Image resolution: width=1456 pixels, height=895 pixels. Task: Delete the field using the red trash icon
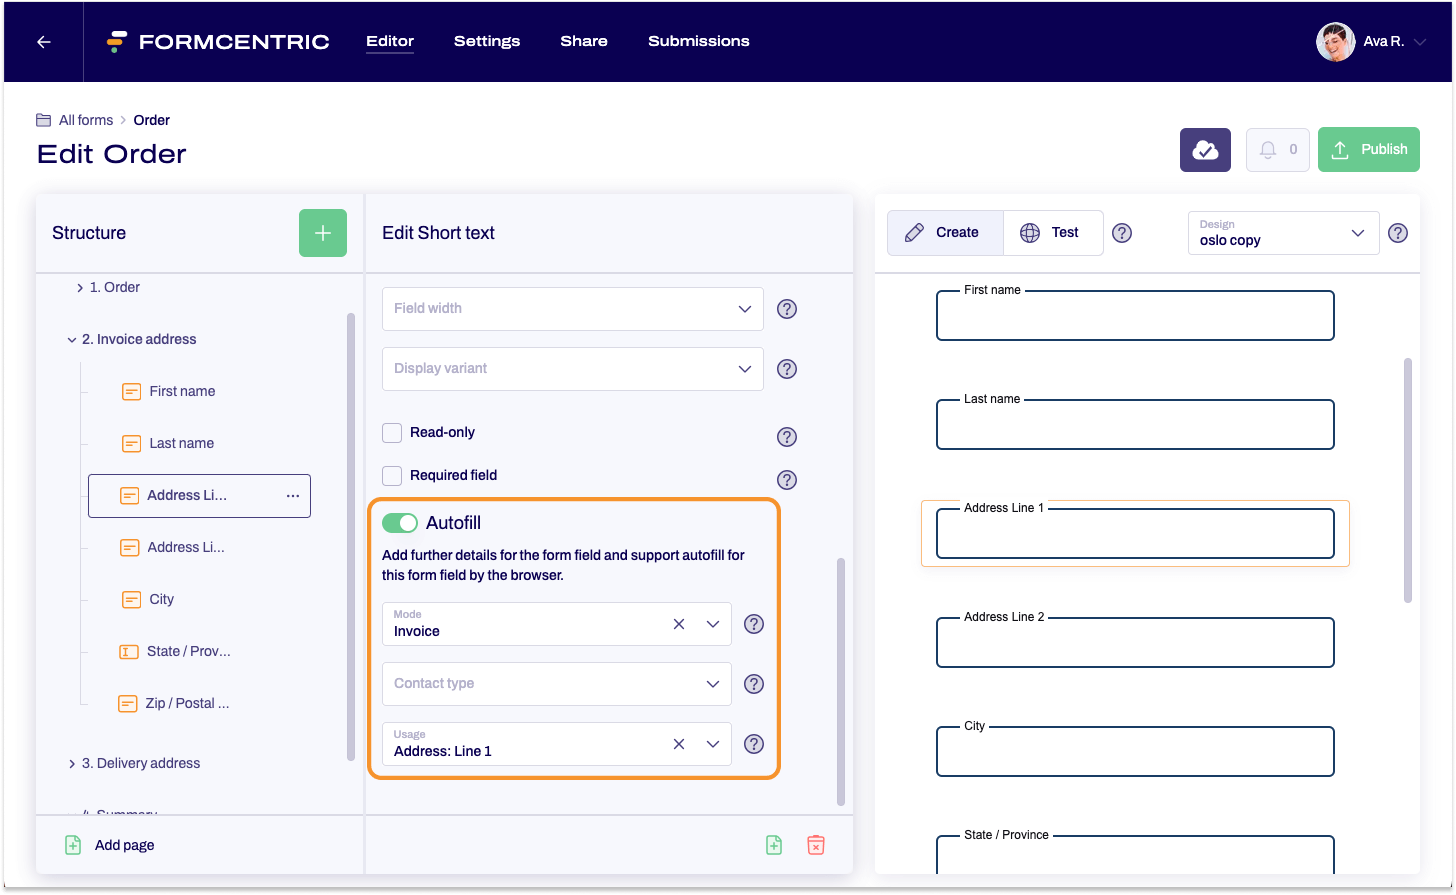(816, 845)
